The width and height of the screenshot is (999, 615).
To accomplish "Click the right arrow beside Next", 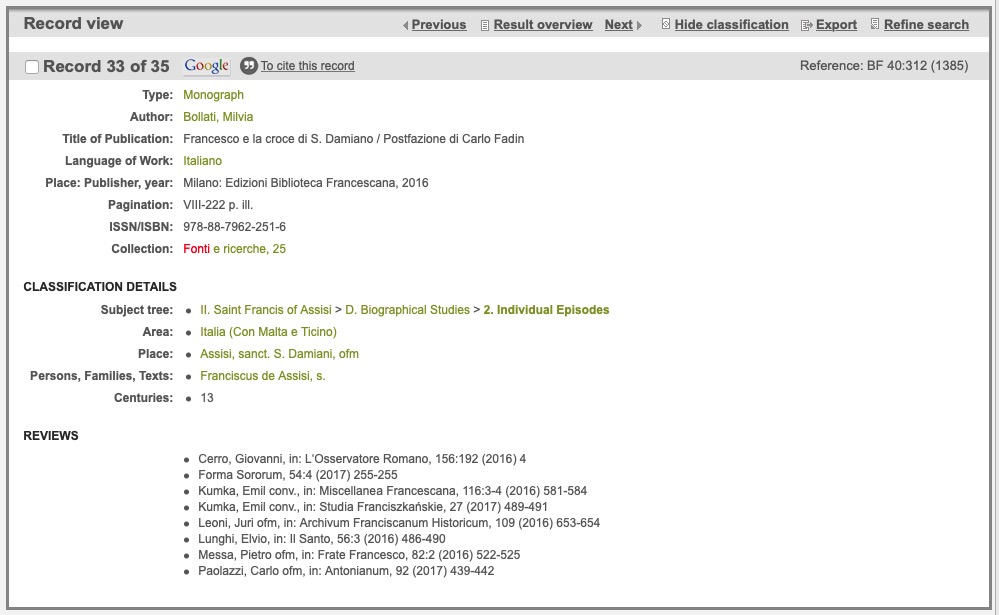I will 640,25.
